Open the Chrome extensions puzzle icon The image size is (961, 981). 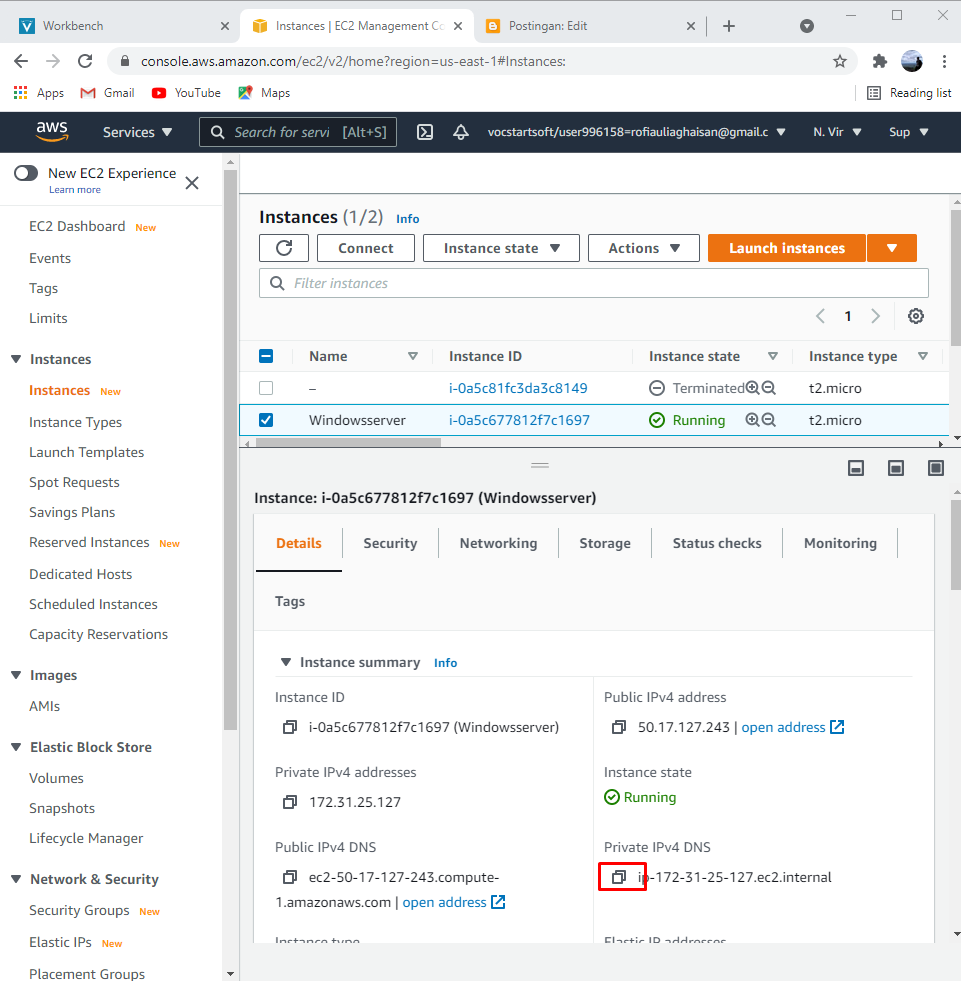(880, 61)
